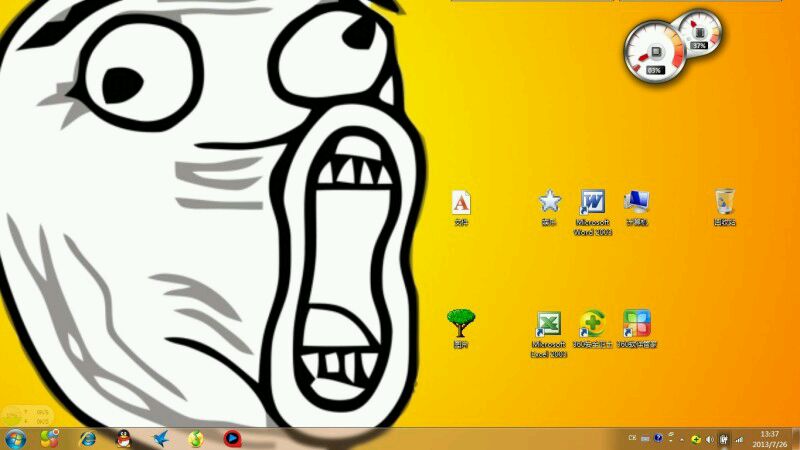Open the red media player taskbar icon
Viewport: 800px width, 450px height.
click(232, 439)
